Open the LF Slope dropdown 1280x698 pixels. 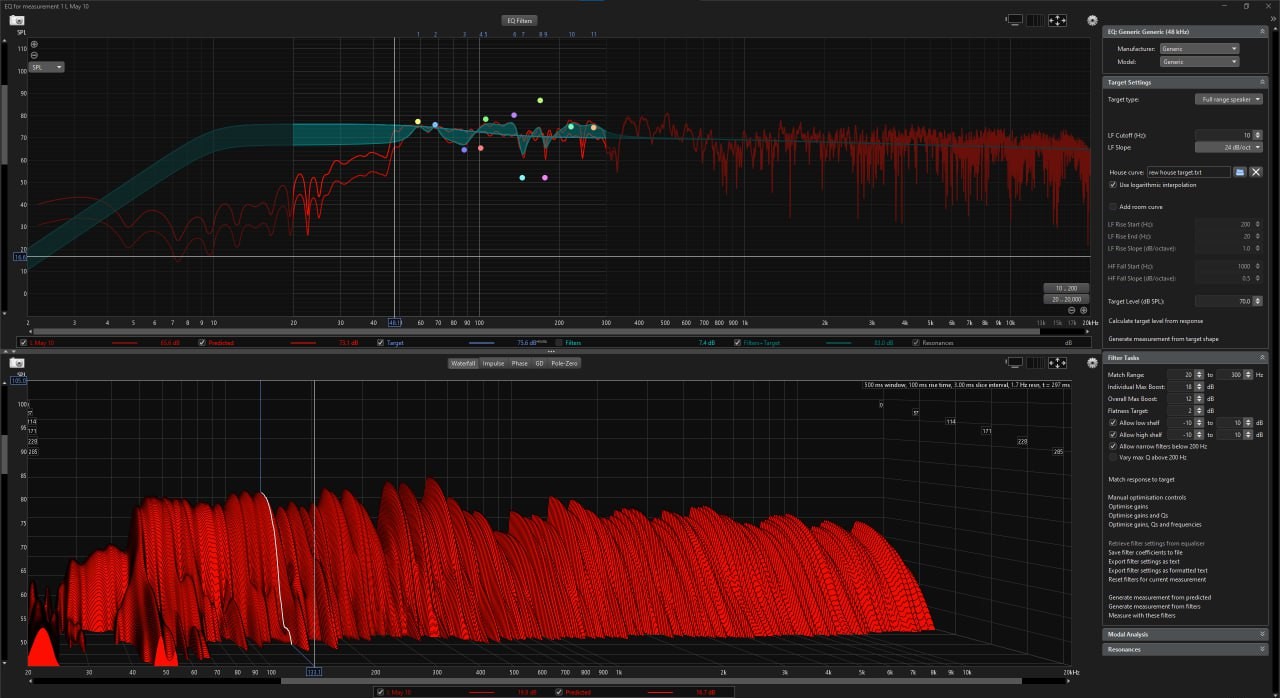(1228, 147)
